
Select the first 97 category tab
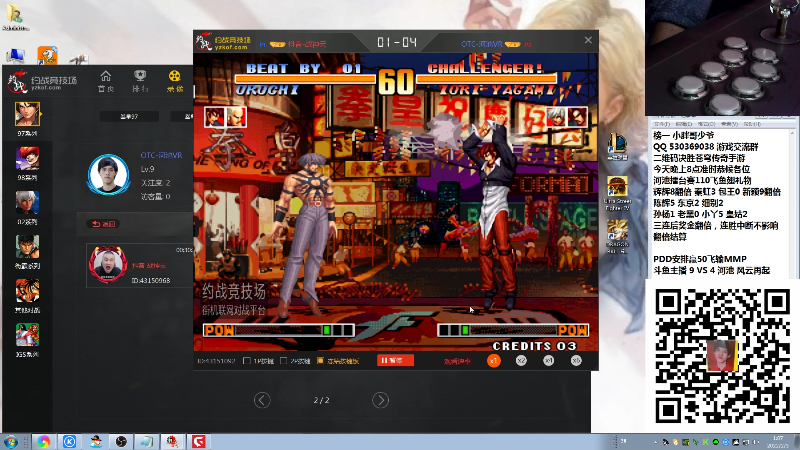[129, 117]
